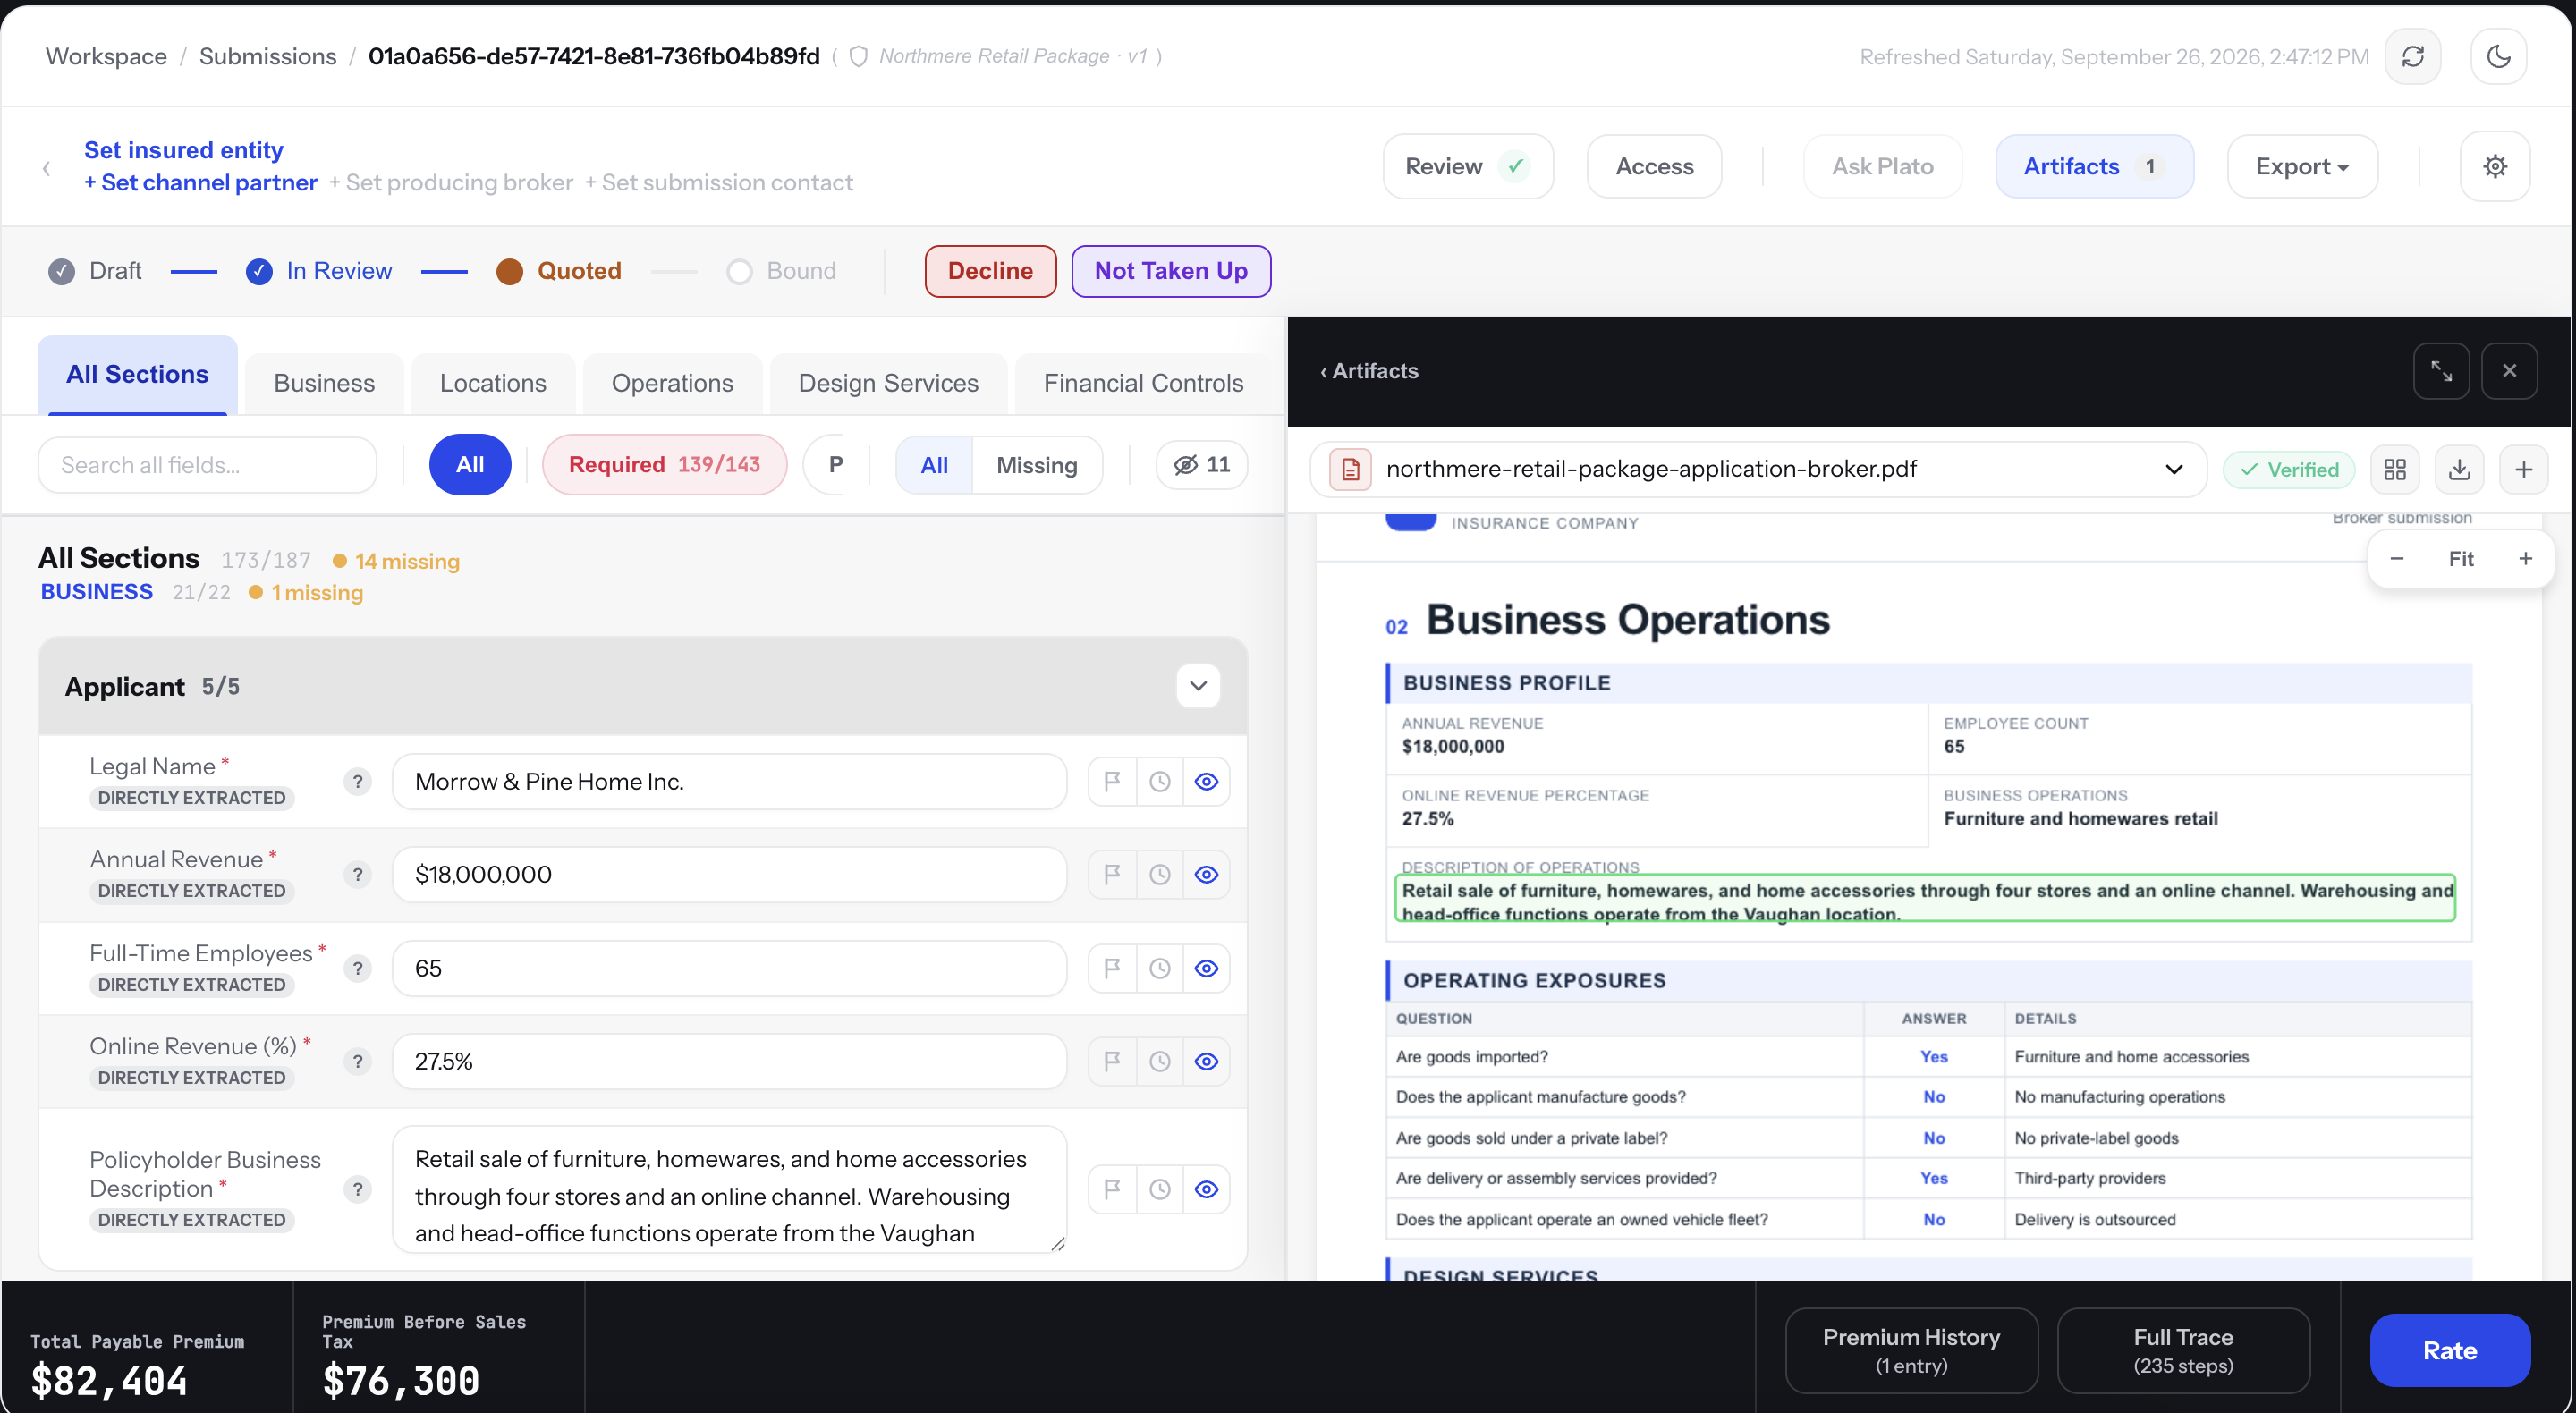Click Set channel partner link
Image resolution: width=2576 pixels, height=1413 pixels.
pos(201,183)
